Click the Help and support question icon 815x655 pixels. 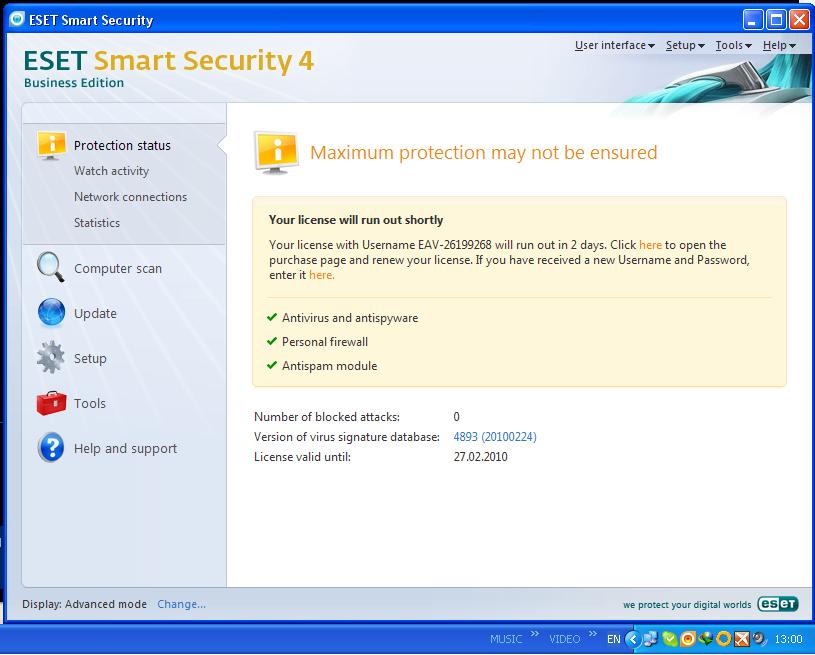pyautogui.click(x=51, y=447)
